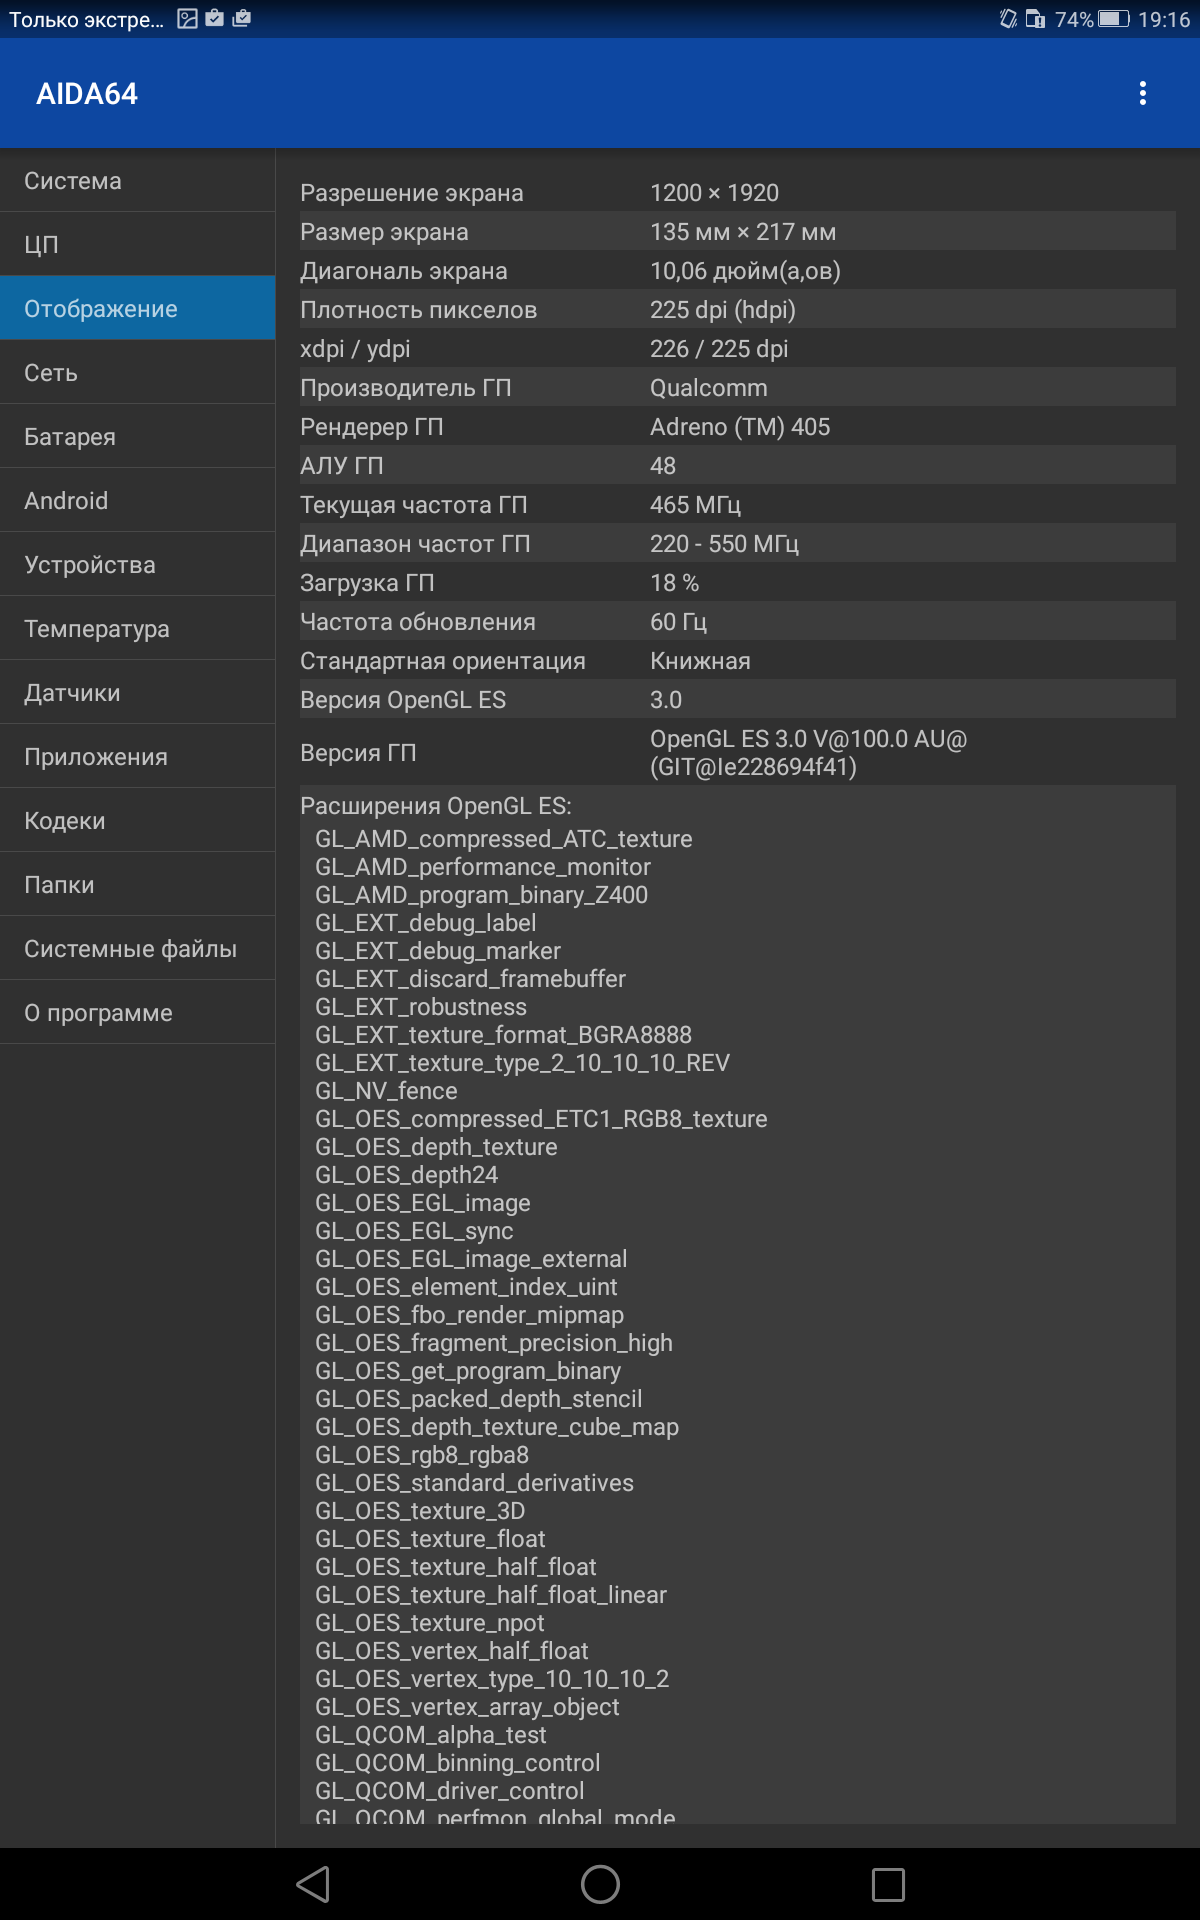The height and width of the screenshot is (1920, 1200).
Task: Tap the Android back navigation button
Action: 313,1885
